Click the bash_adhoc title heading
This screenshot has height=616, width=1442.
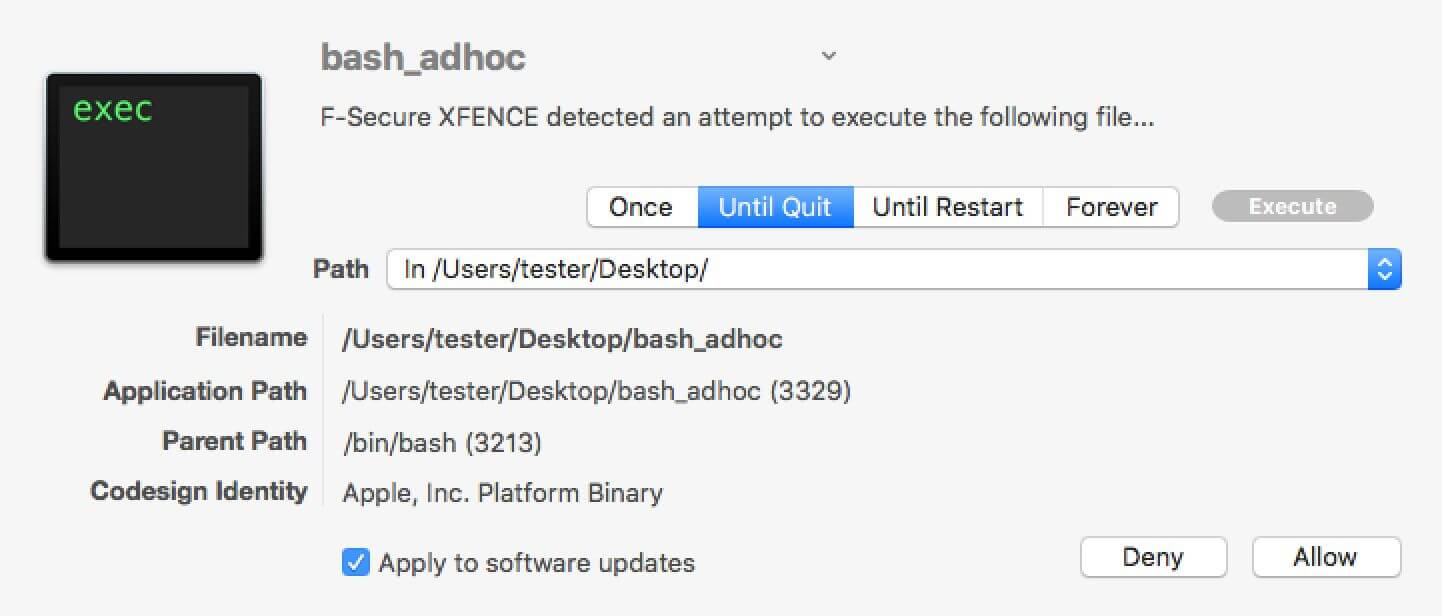click(x=423, y=57)
